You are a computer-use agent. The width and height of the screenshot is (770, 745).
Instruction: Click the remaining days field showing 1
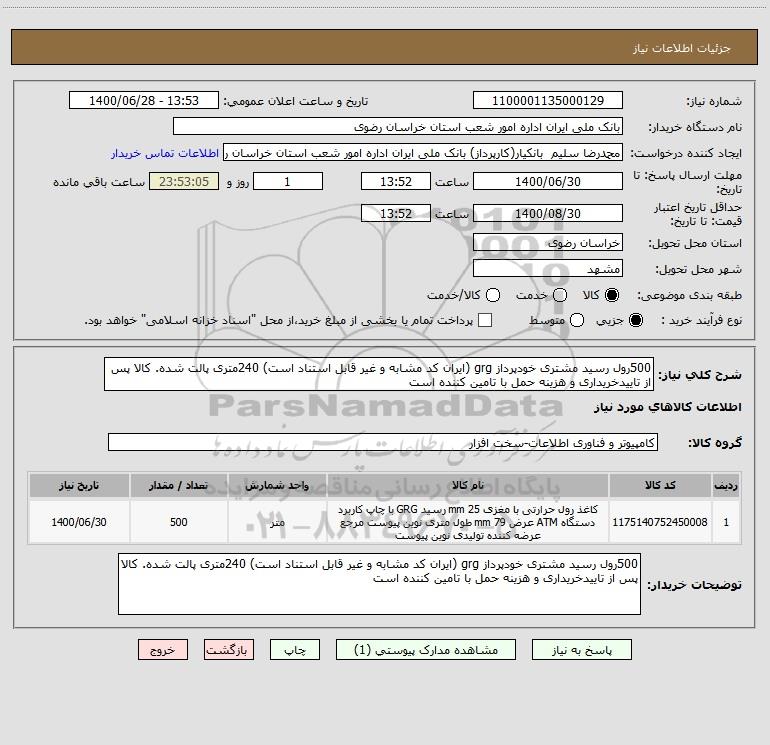[288, 181]
